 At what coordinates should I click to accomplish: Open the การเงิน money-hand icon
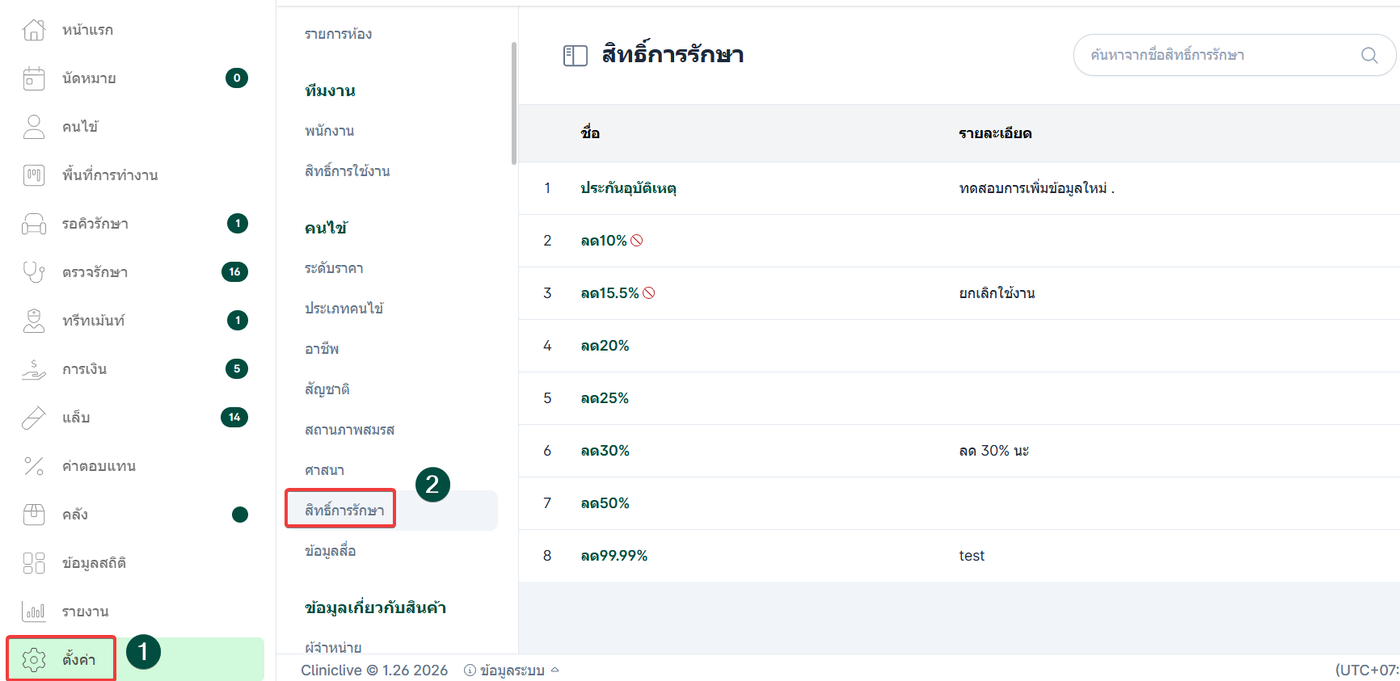(x=34, y=369)
